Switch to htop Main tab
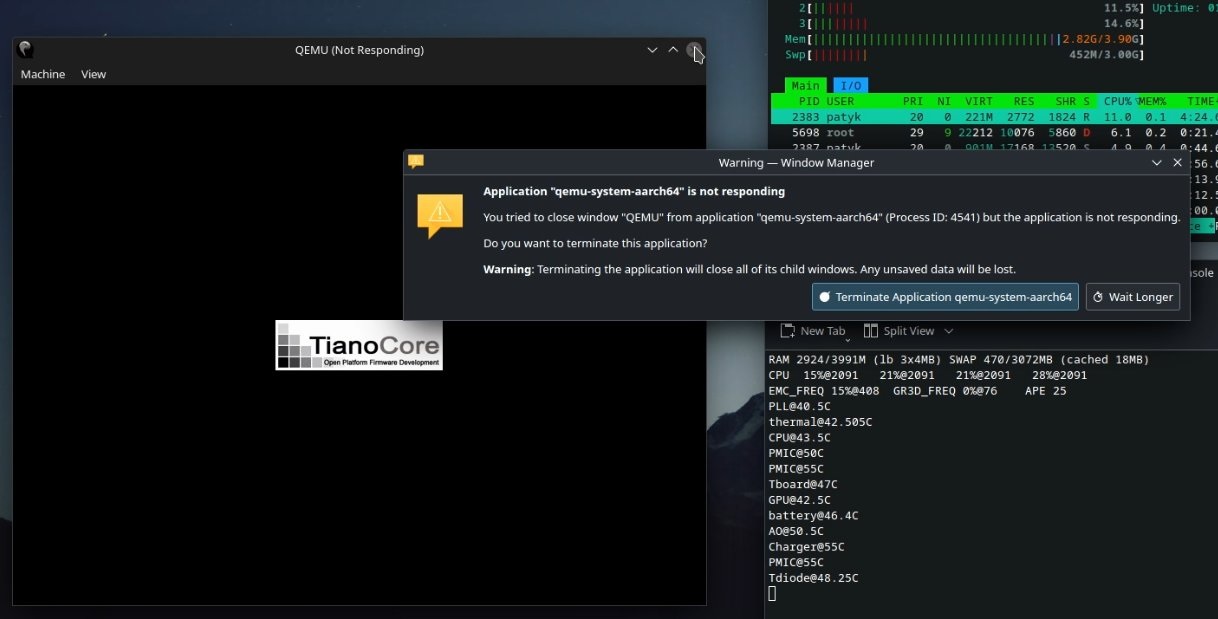The width and height of the screenshot is (1218, 619). (805, 86)
